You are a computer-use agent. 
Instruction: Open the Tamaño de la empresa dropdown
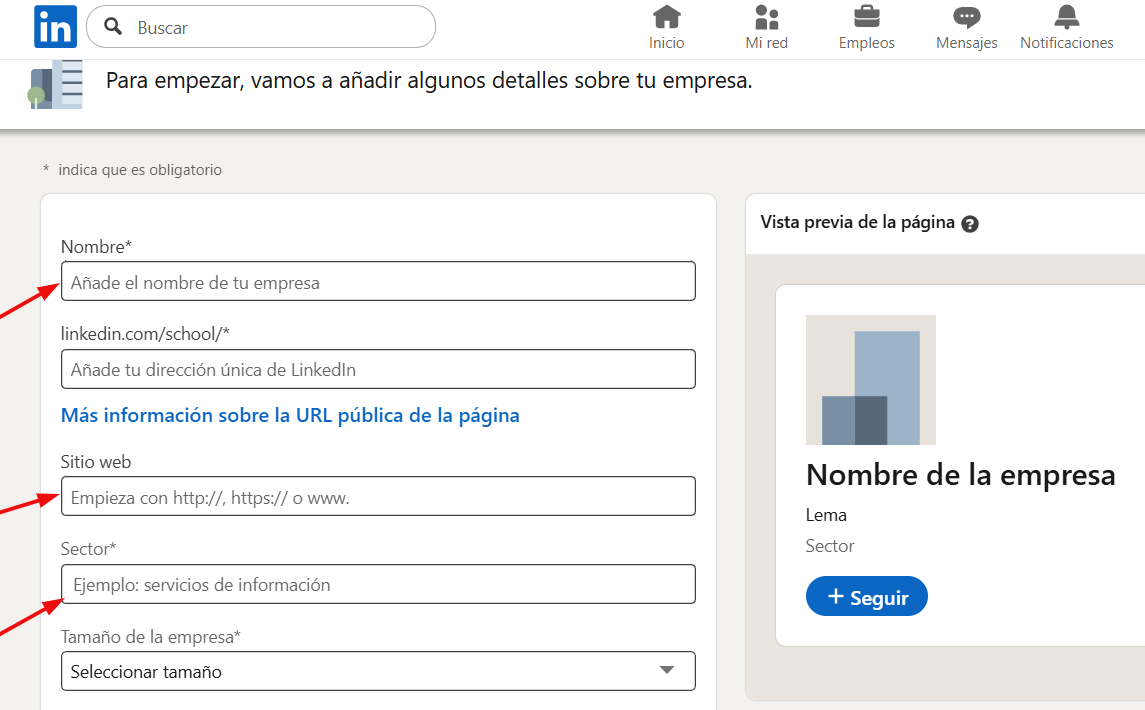coord(378,671)
